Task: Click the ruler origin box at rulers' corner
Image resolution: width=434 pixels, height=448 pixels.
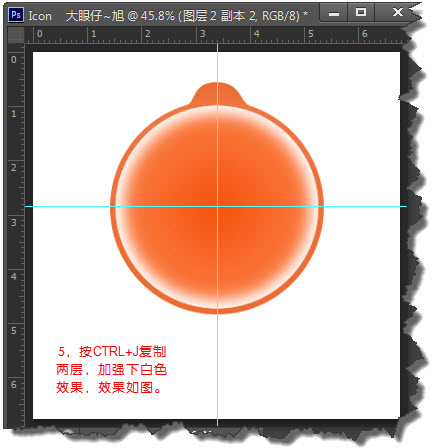Action: coord(16,35)
